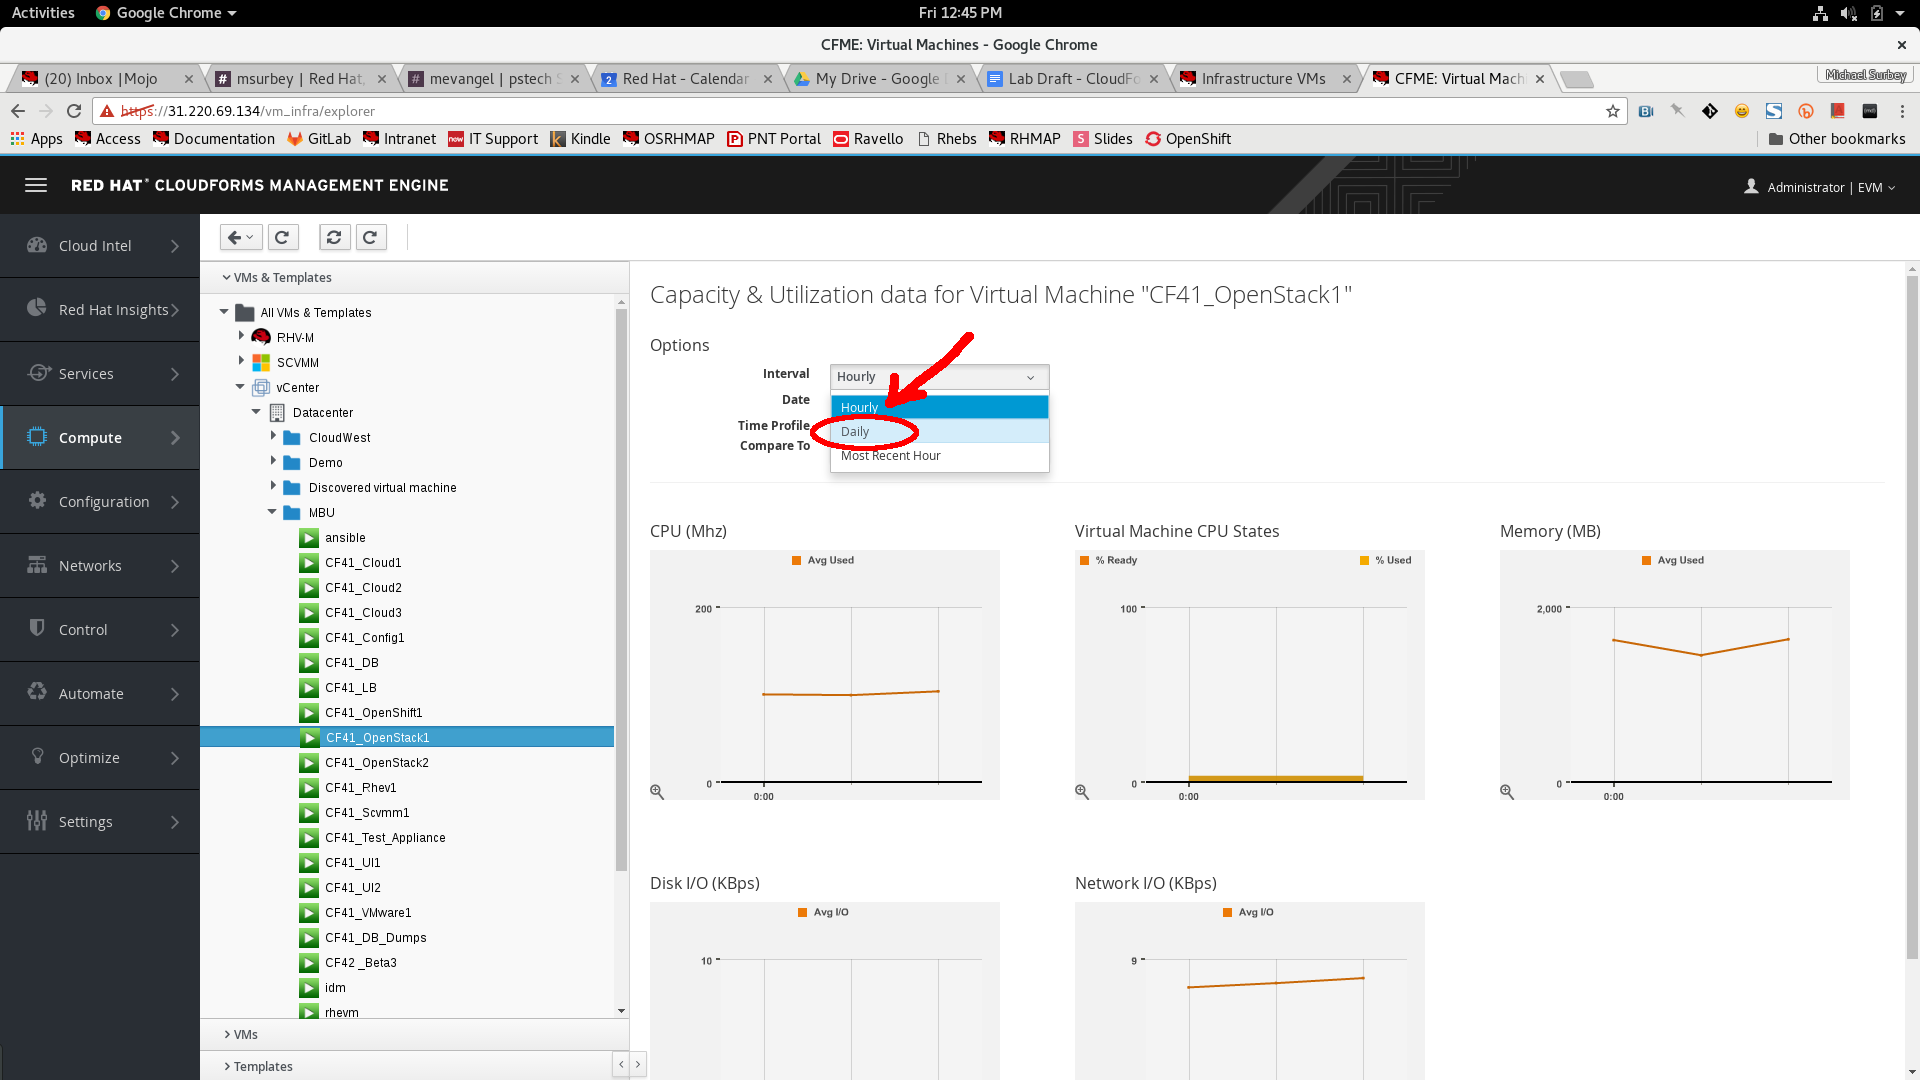The height and width of the screenshot is (1080, 1920).
Task: Expand the RHV-M tree node
Action: click(x=241, y=336)
